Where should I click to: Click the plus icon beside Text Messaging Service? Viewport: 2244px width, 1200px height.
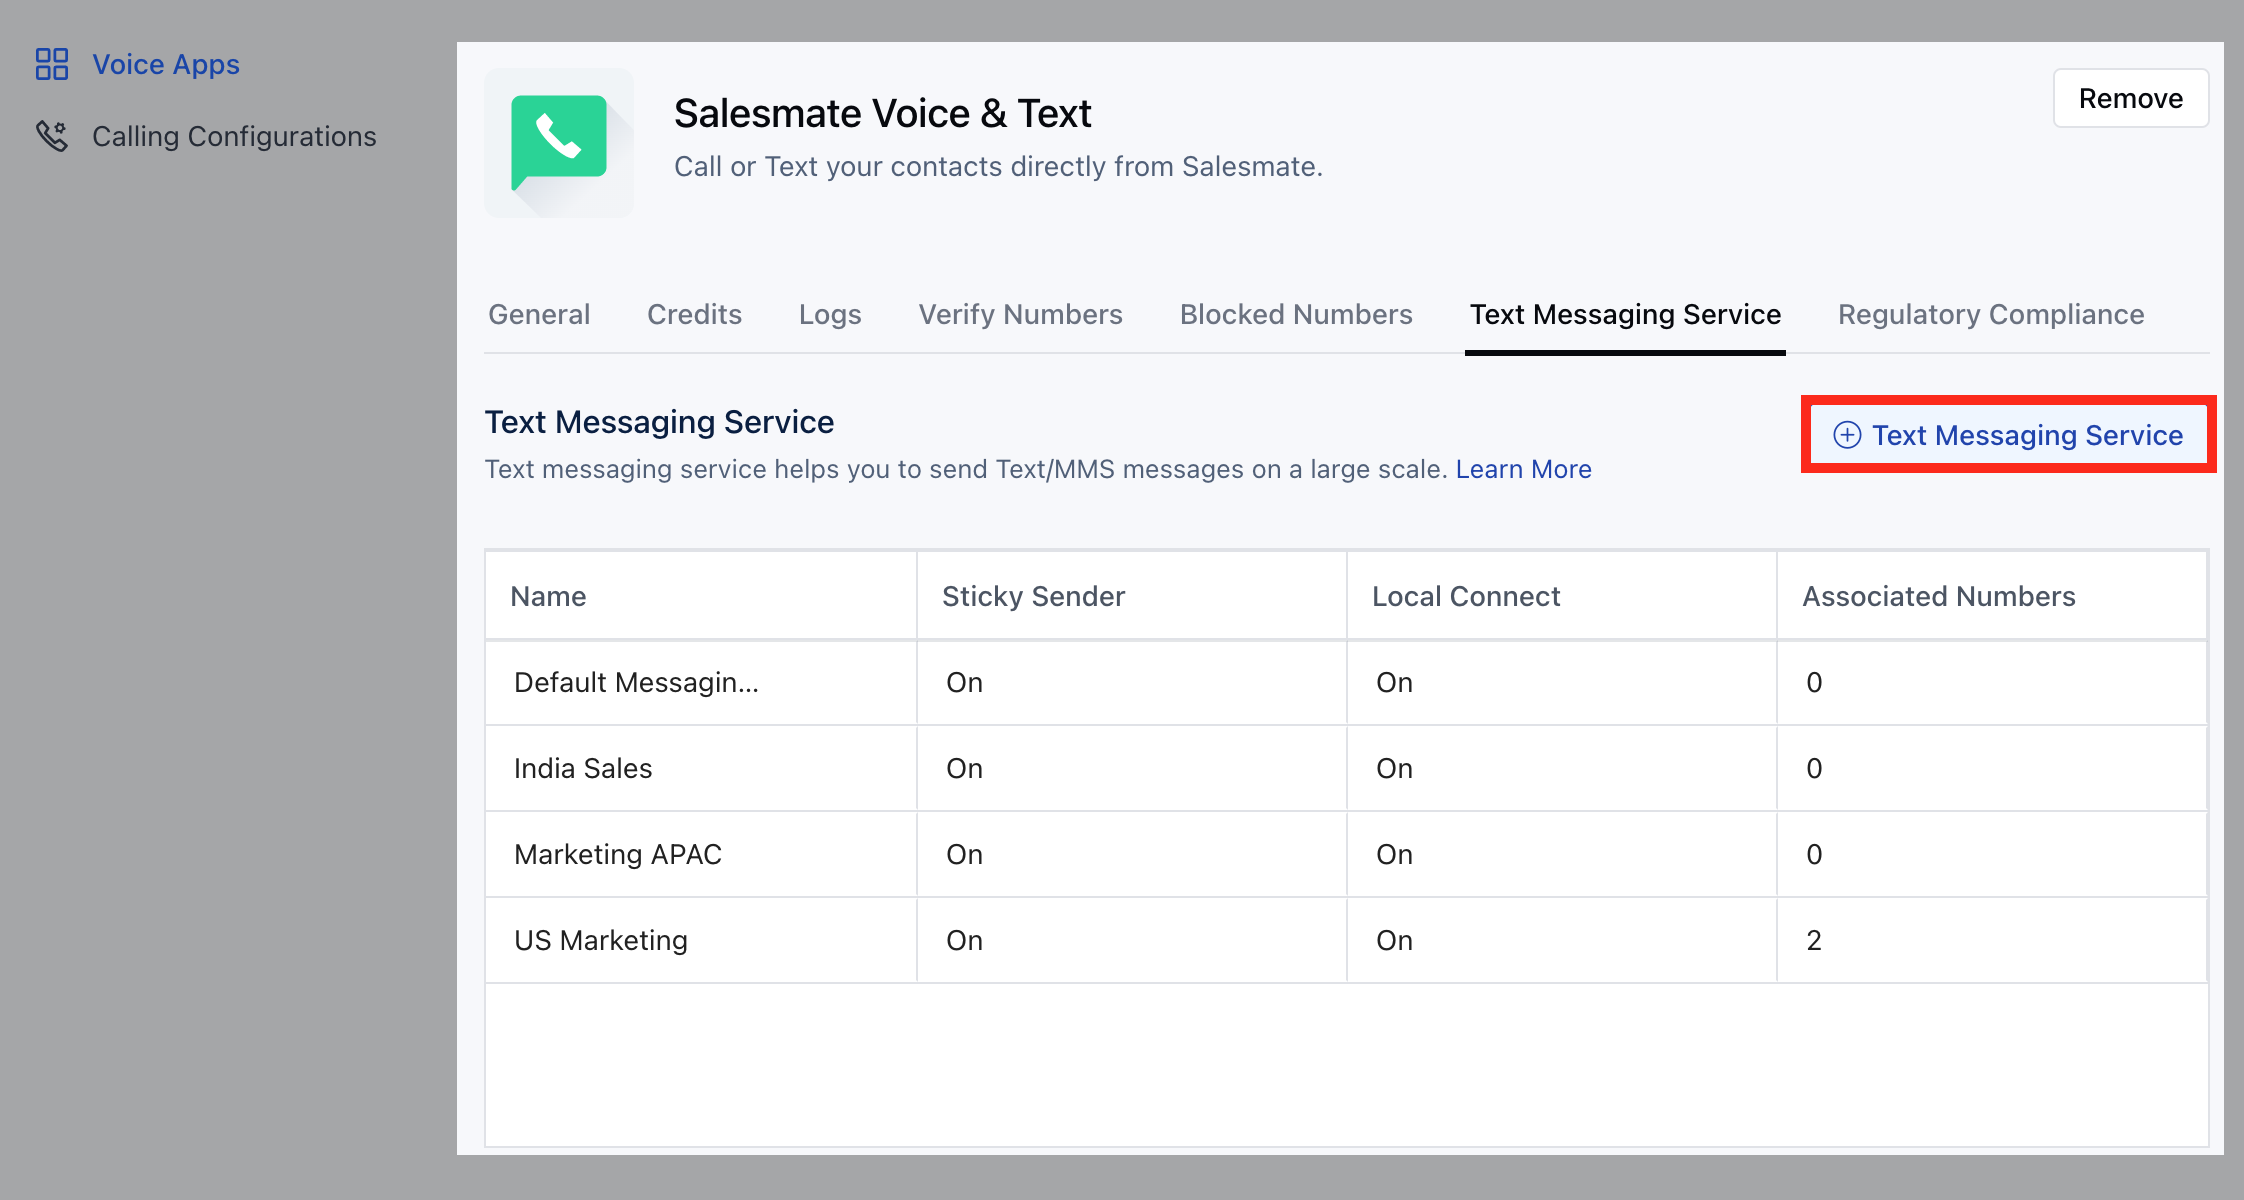point(1845,435)
